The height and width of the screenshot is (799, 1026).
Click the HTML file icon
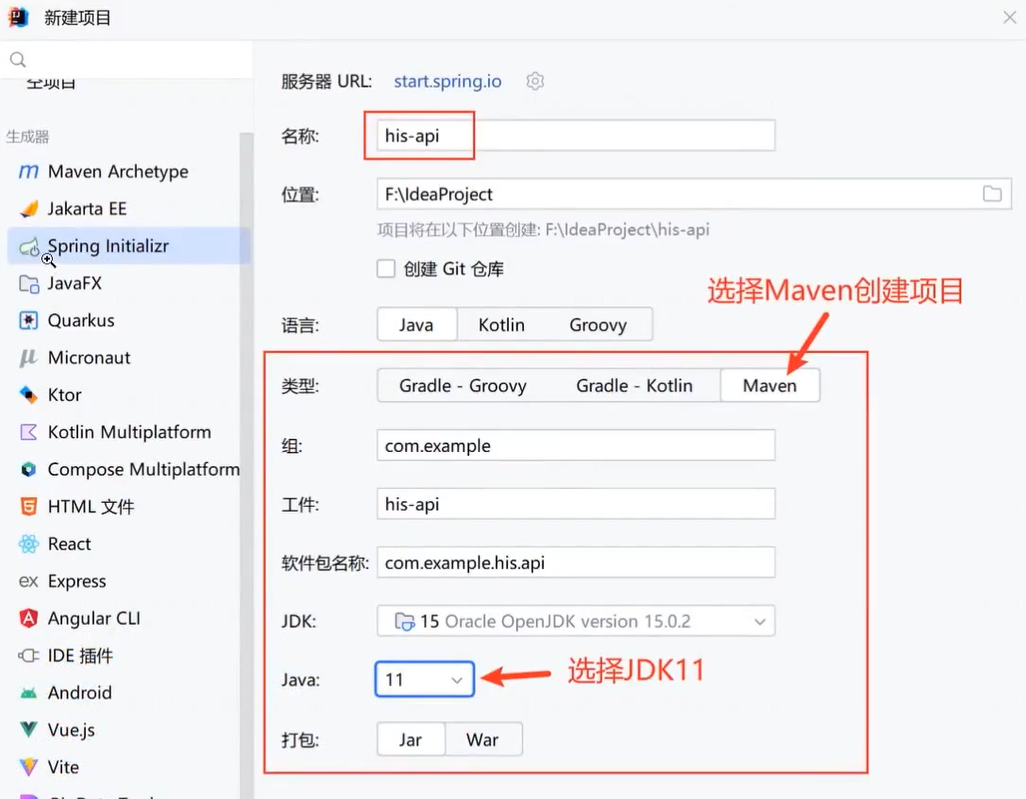28,506
